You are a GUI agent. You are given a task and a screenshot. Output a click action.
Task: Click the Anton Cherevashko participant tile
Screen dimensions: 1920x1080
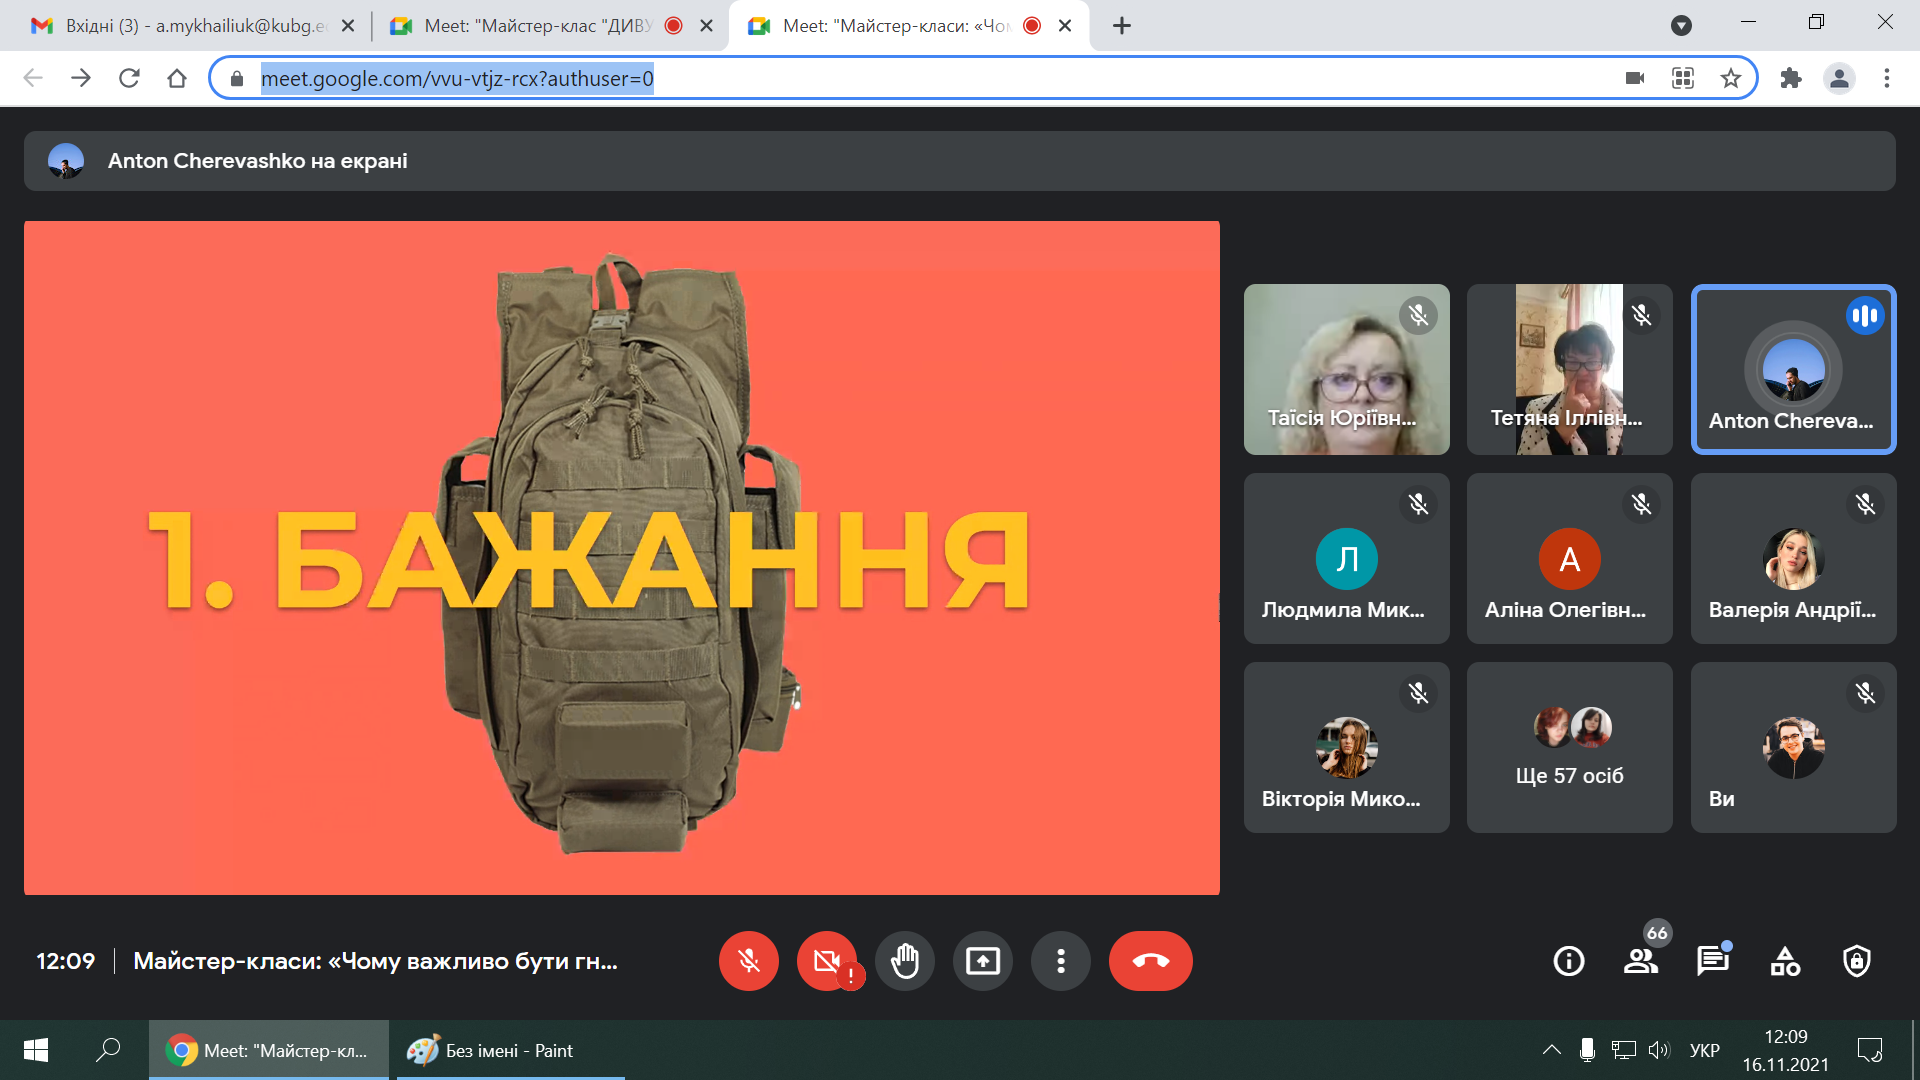pyautogui.click(x=1792, y=370)
